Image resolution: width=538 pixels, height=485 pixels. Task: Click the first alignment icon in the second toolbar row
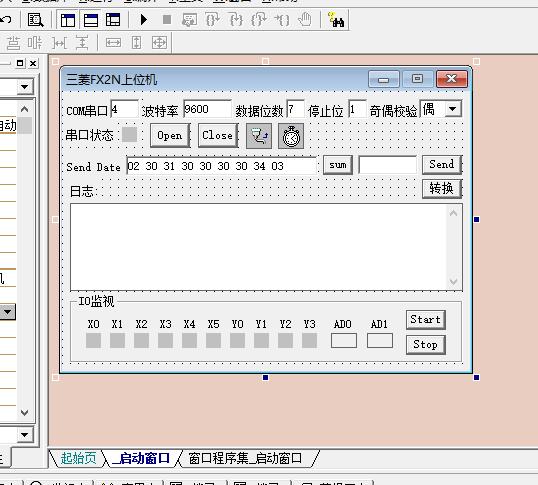click(x=14, y=43)
